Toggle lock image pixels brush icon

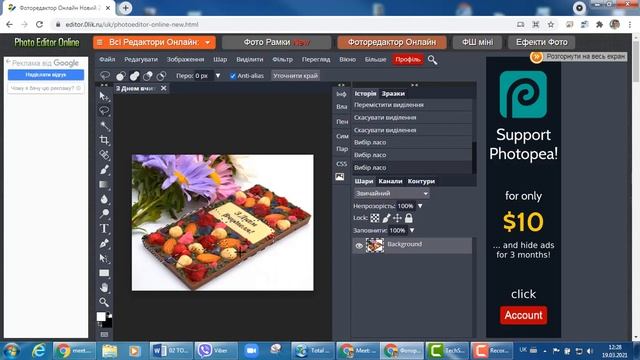(x=386, y=218)
